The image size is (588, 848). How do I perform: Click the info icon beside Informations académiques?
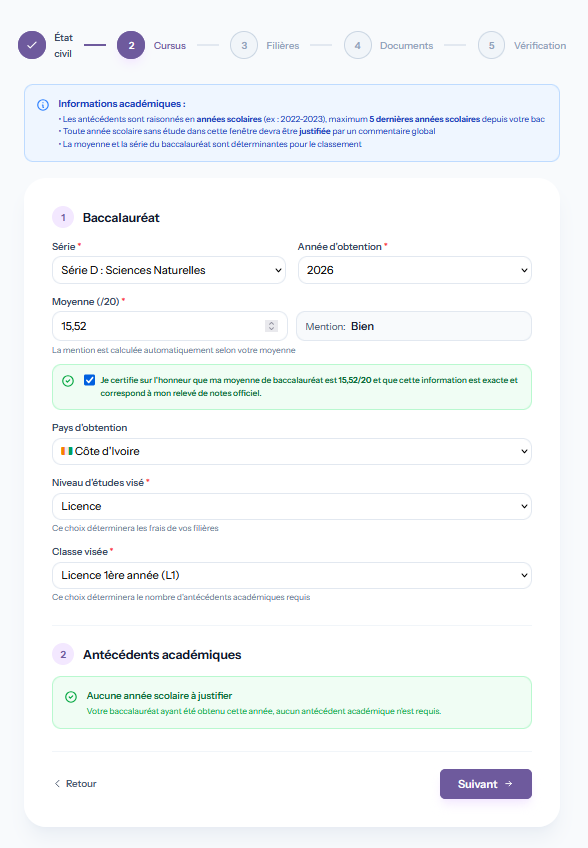point(43,105)
